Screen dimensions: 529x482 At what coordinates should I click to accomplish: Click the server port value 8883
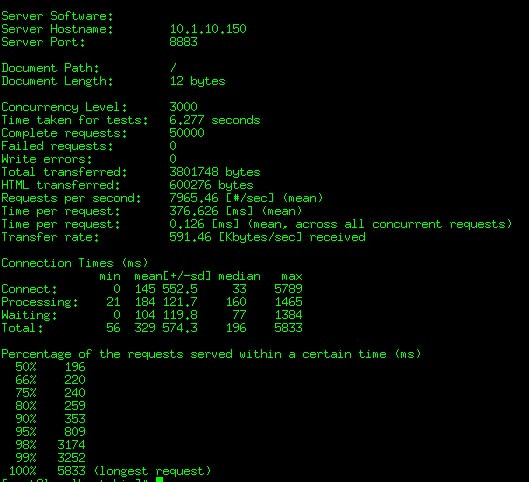[183, 42]
